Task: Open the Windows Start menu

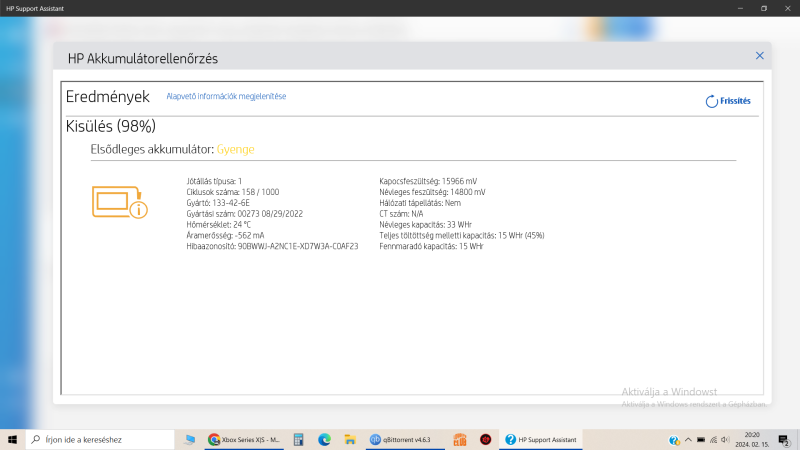Action: (12, 439)
